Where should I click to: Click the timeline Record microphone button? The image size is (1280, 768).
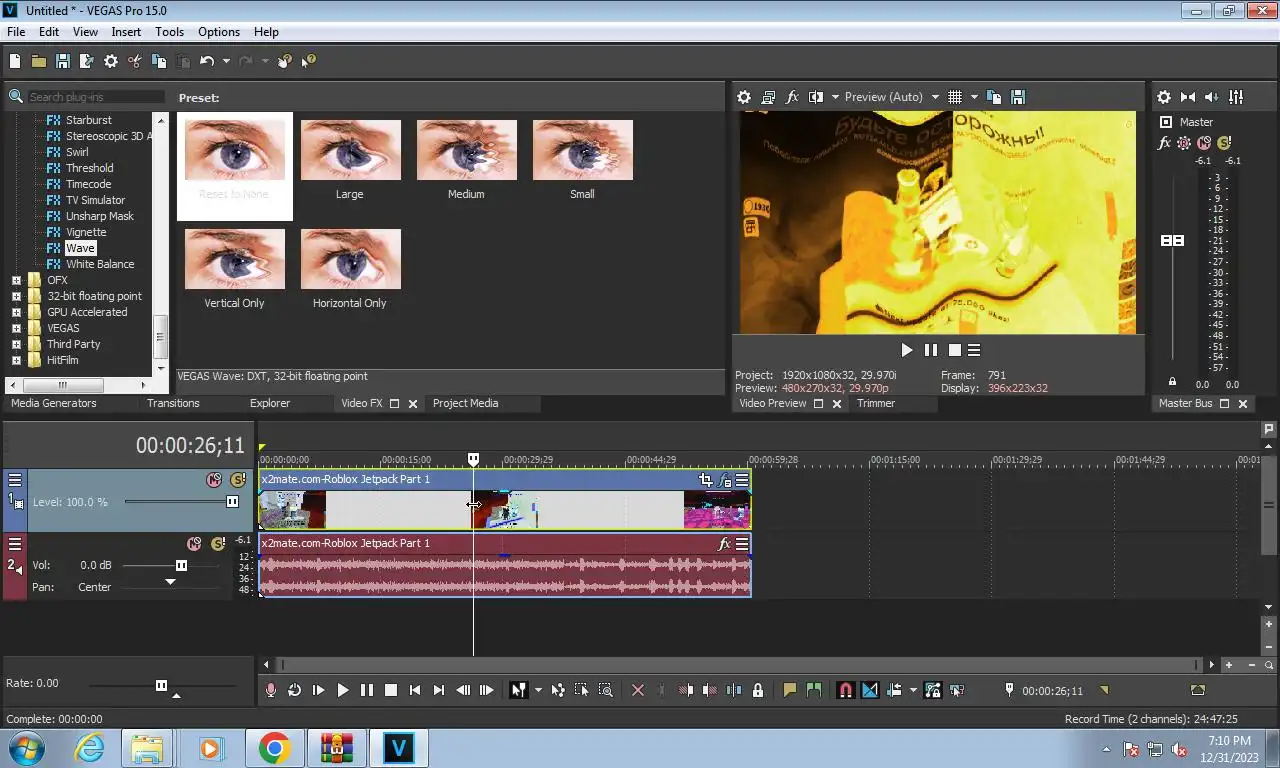(x=270, y=690)
